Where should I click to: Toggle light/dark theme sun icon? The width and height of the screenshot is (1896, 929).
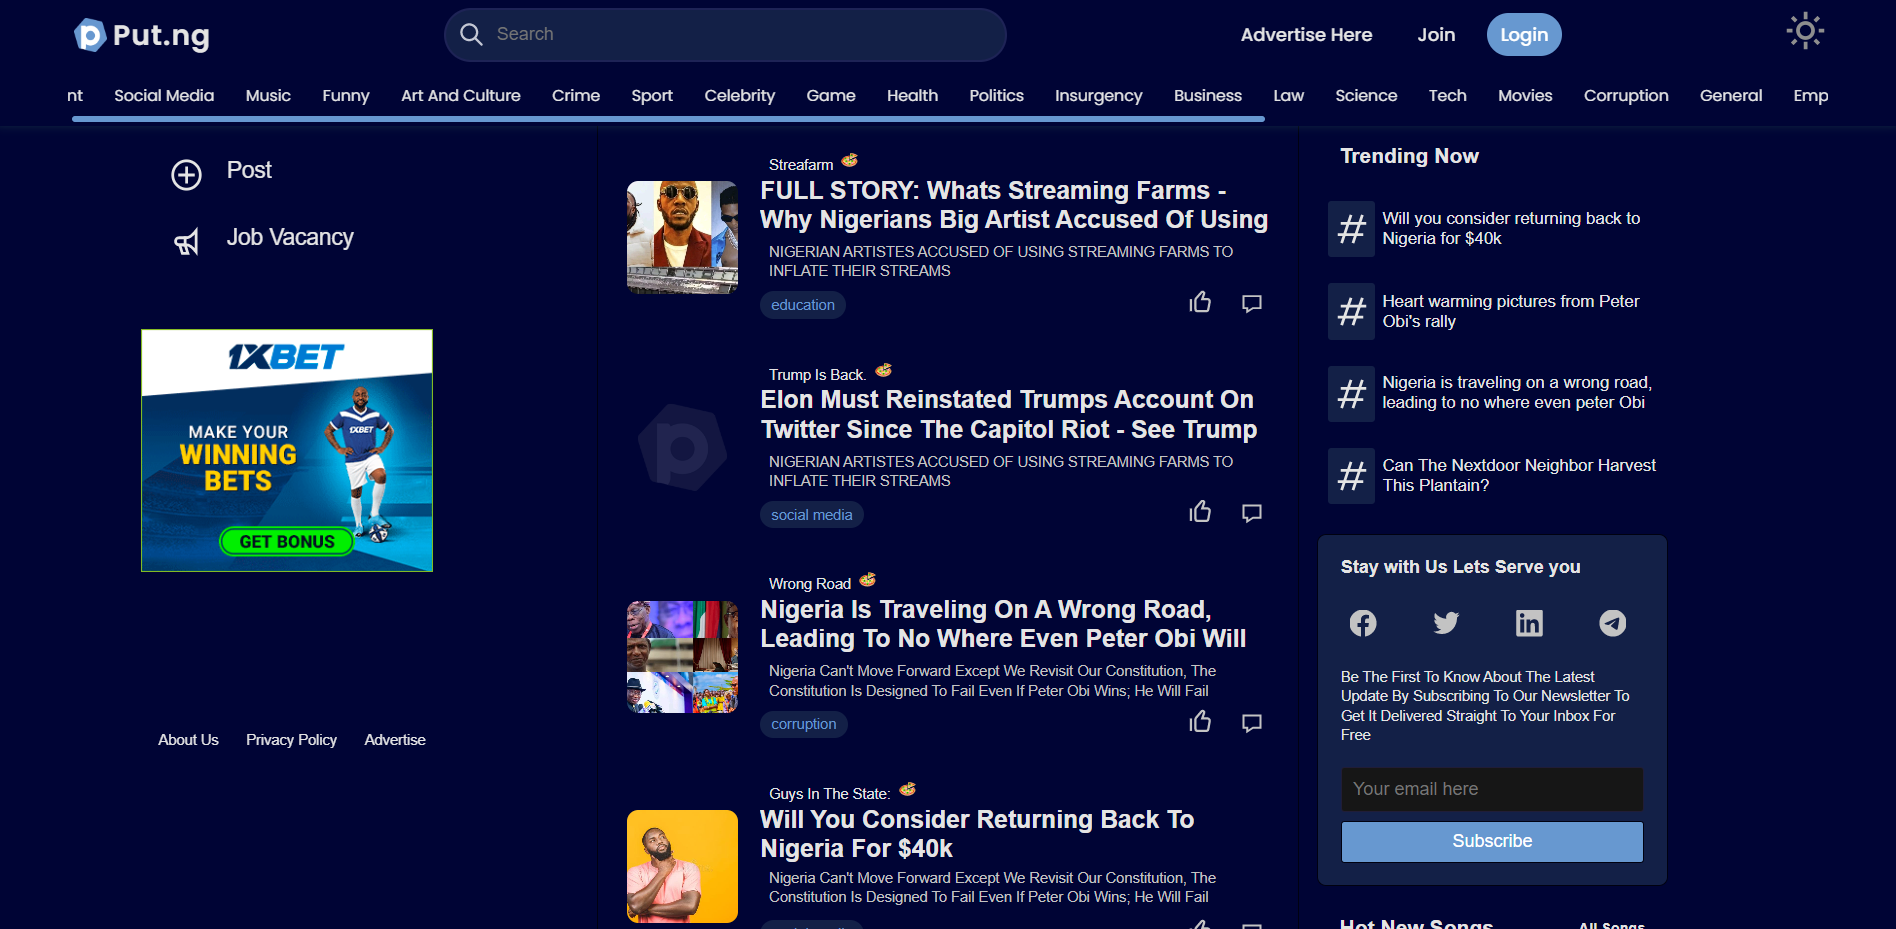coord(1805,32)
